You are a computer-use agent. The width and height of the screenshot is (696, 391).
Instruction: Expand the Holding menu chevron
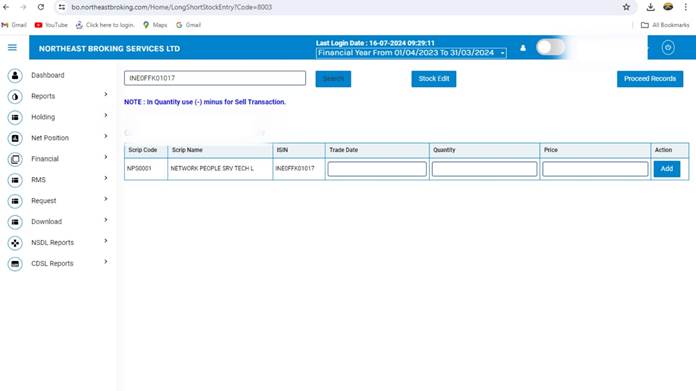click(106, 115)
